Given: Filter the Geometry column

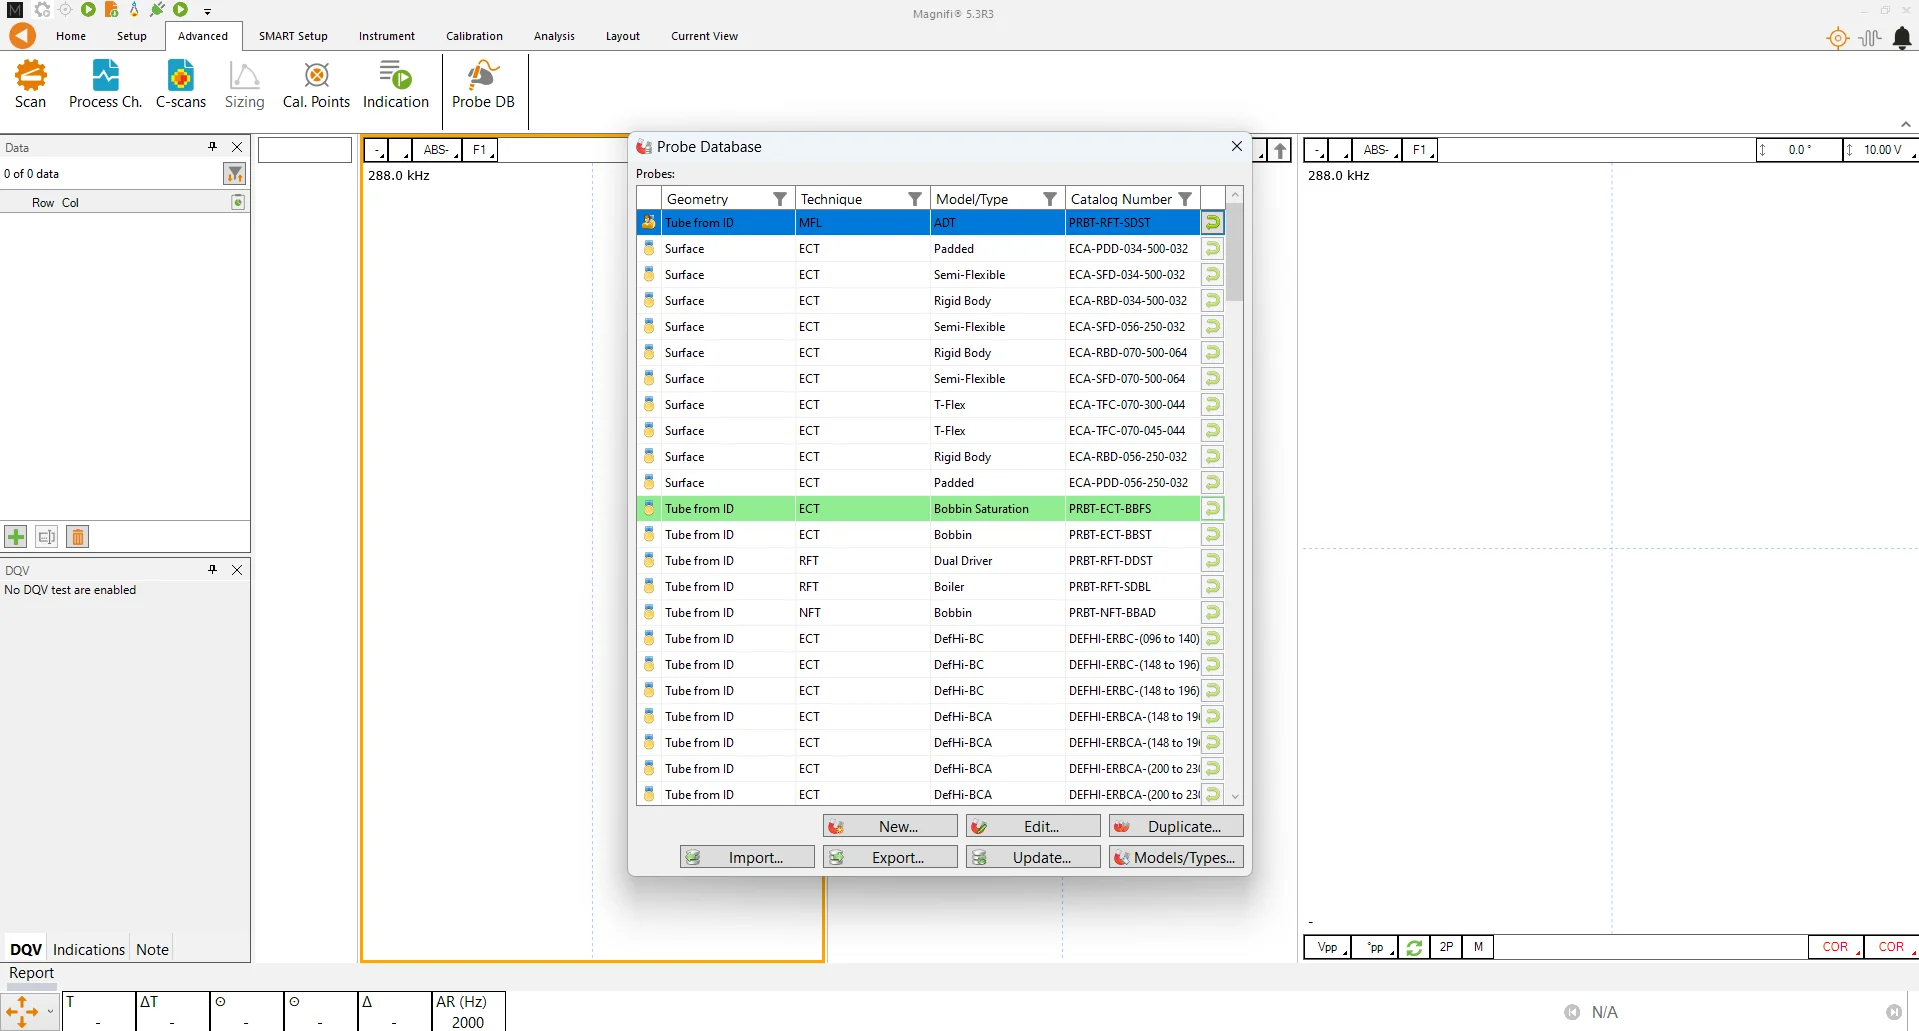Looking at the screenshot, I should (x=780, y=199).
